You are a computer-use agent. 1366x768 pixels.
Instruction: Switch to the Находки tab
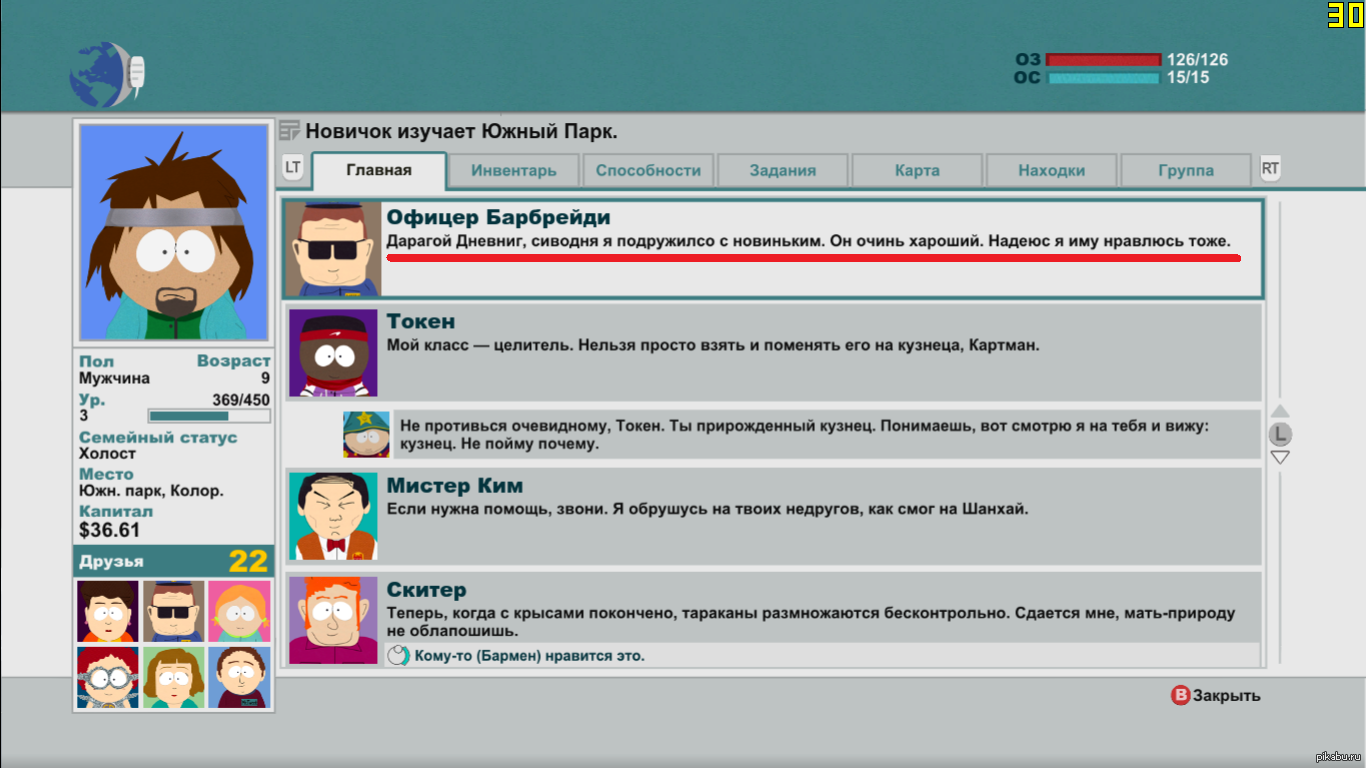pyautogui.click(x=1052, y=170)
